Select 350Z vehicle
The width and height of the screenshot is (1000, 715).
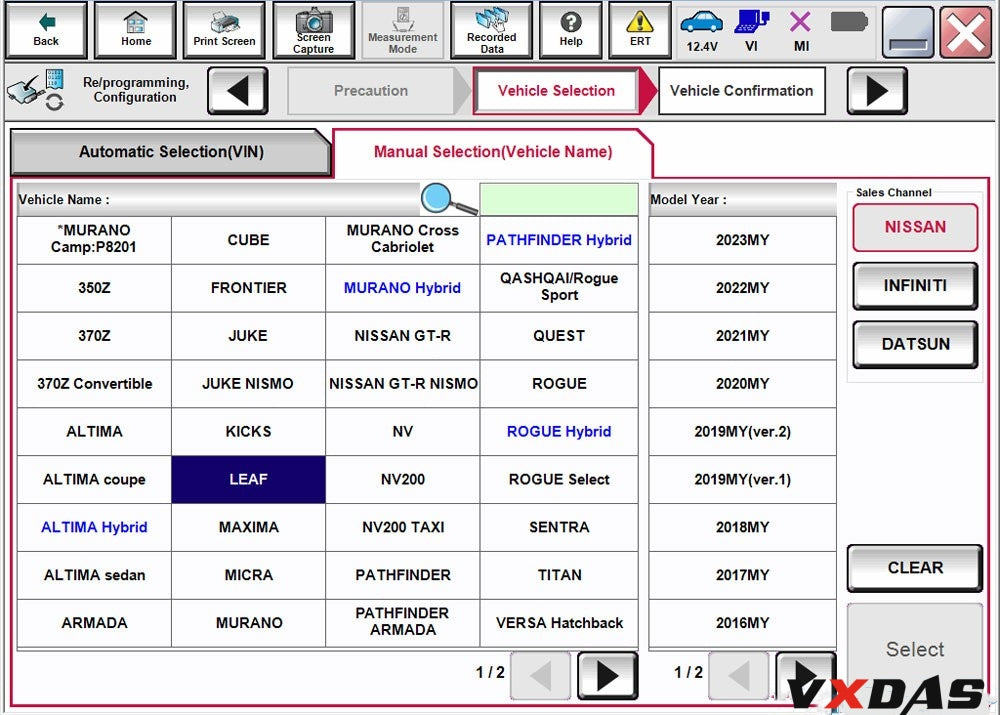tap(94, 288)
